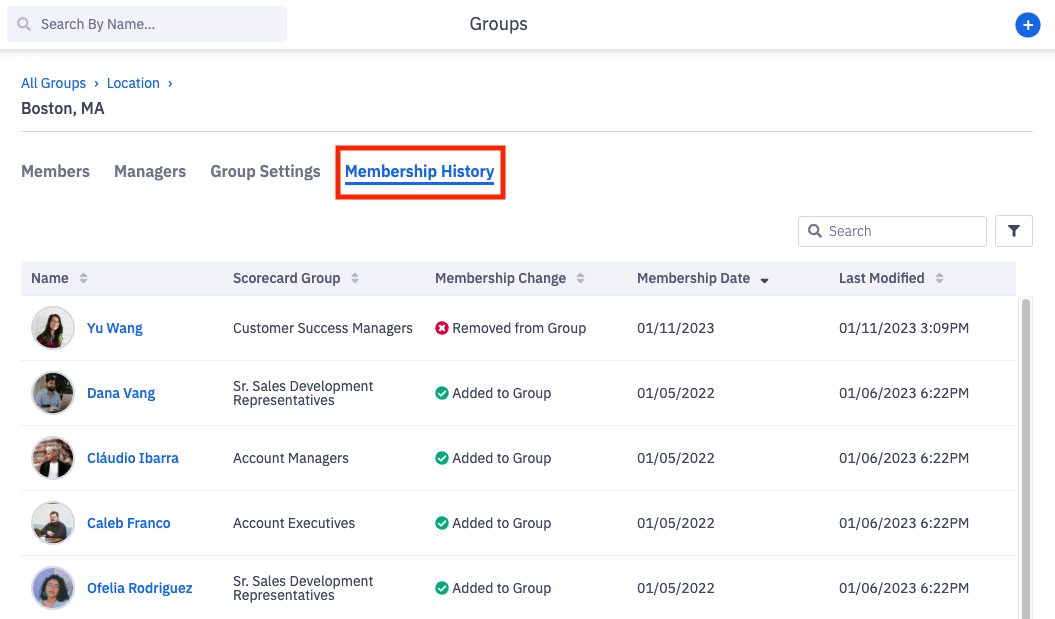Sort by Membership Change column
Screen dimensions: 1055x619
tap(581, 278)
